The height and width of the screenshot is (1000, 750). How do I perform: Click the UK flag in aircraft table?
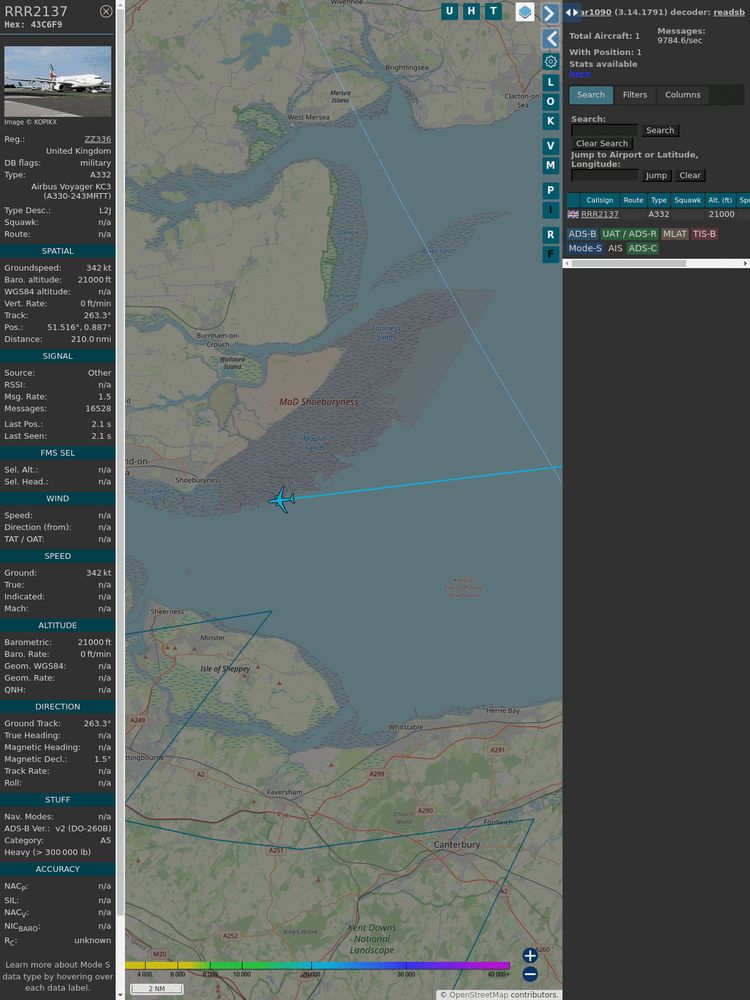click(573, 214)
